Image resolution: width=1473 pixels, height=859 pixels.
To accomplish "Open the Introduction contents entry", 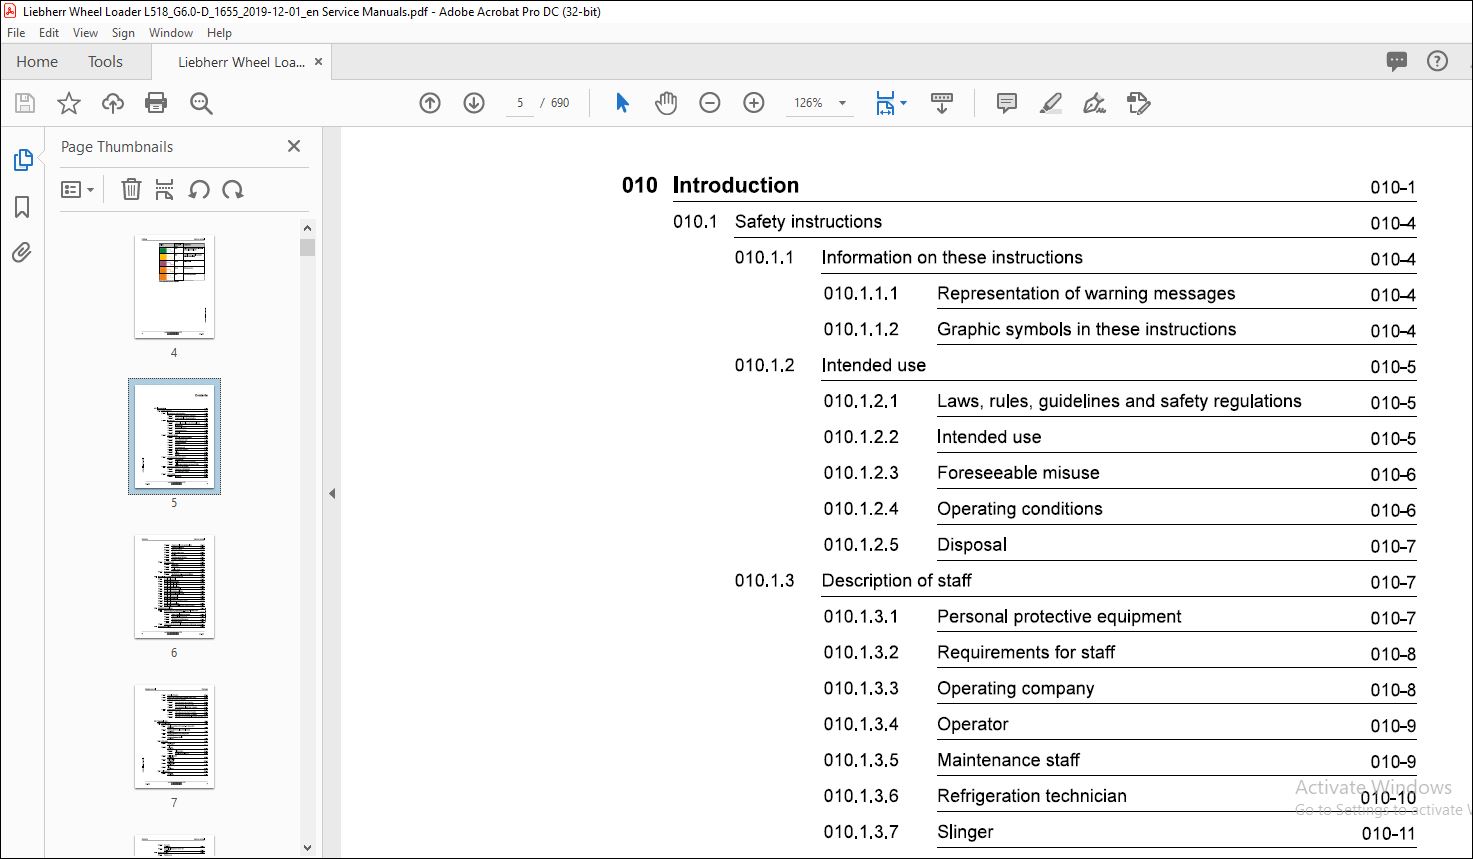I will (x=735, y=185).
